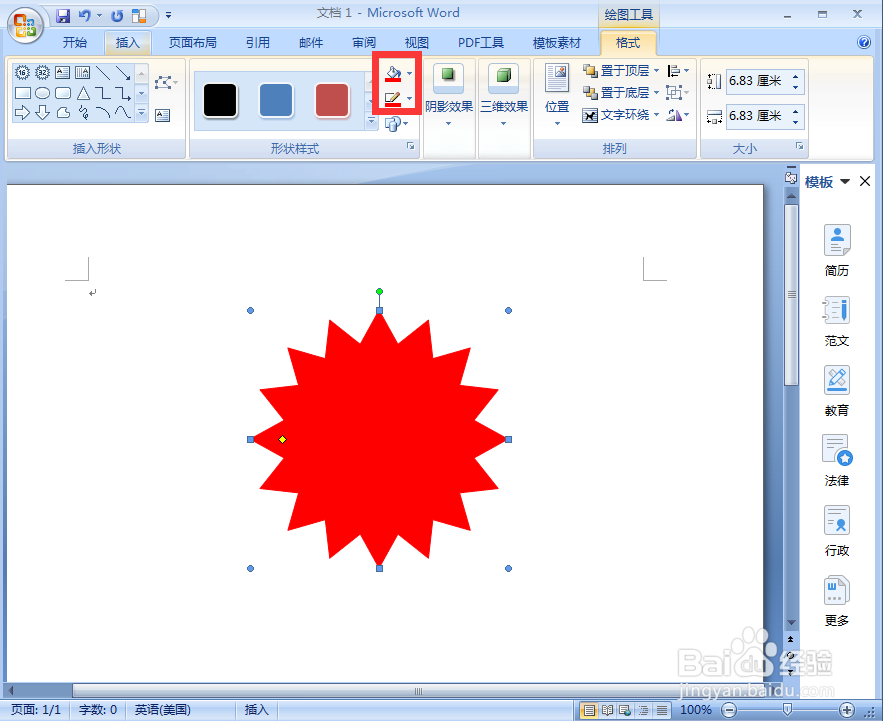The height and width of the screenshot is (721, 883).
Task: Open the 置于底层 dropdown arrow
Action: (657, 93)
